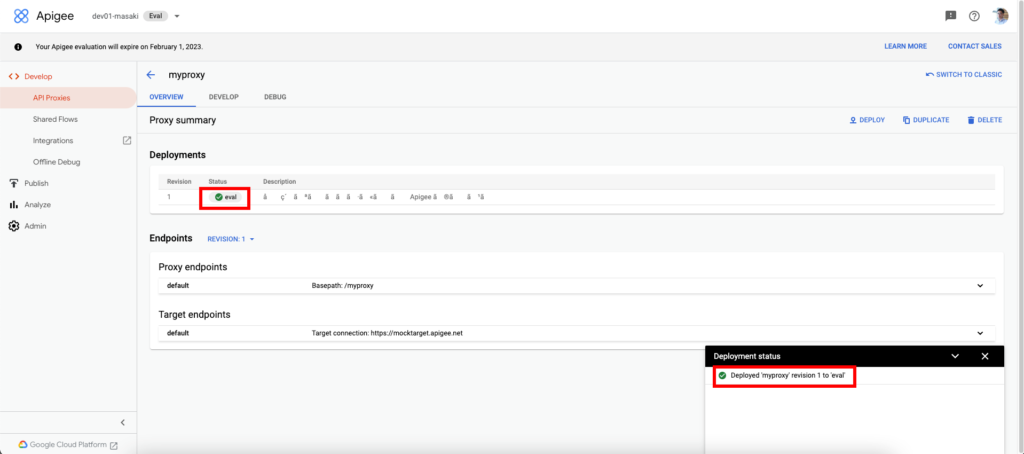Click the Deploy button
The height and width of the screenshot is (454, 1024).
pyautogui.click(x=867, y=120)
